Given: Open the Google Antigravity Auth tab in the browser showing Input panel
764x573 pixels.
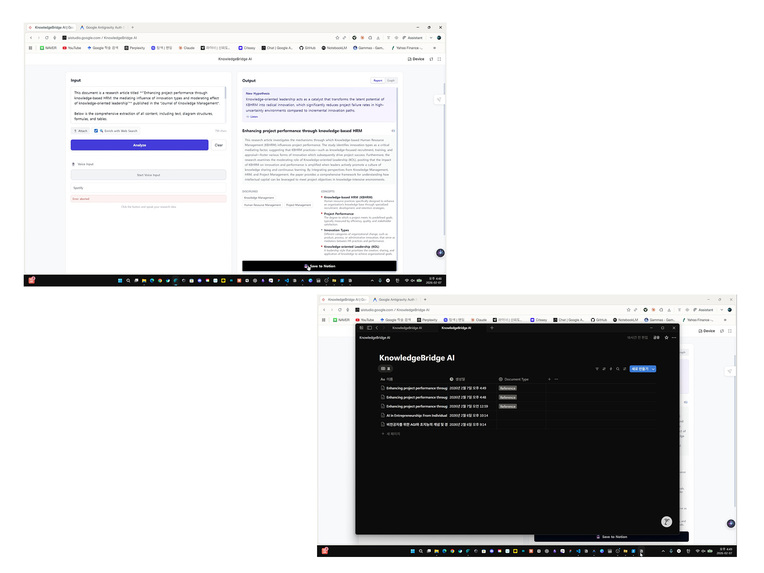Looking at the screenshot, I should tap(102, 27).
